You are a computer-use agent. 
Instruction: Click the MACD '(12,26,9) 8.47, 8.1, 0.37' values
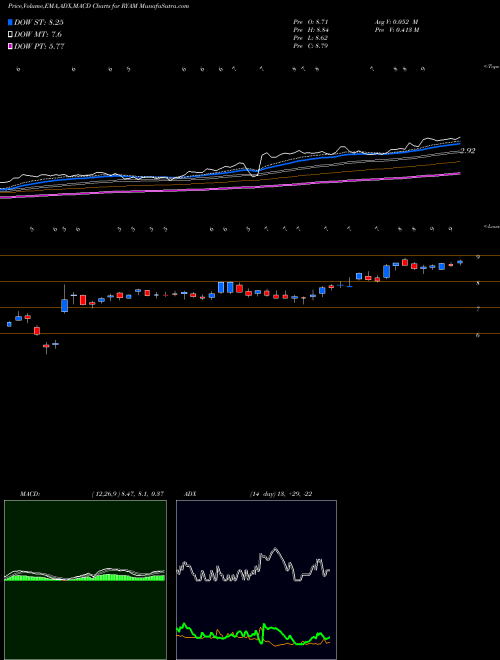tap(128, 494)
